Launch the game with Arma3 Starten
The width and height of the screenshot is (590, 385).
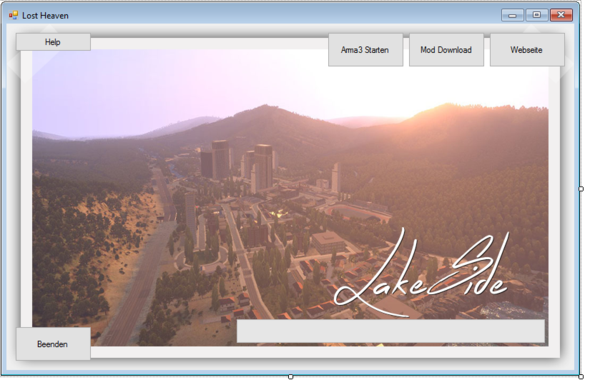[x=365, y=50]
